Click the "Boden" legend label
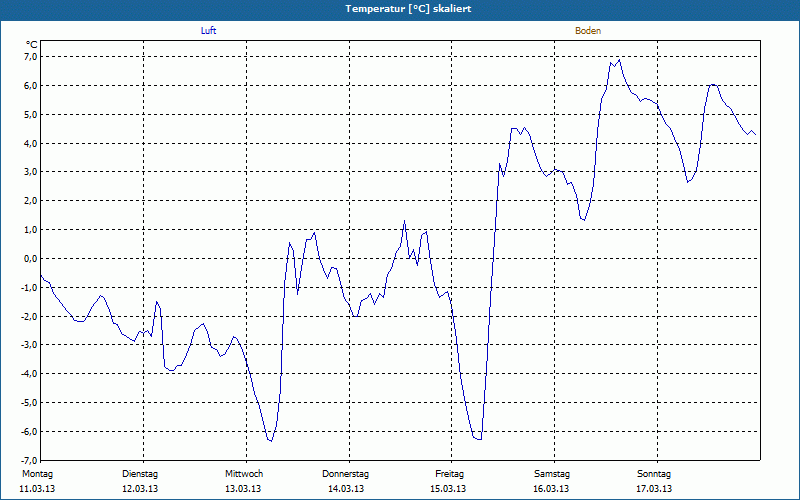The image size is (800, 500). click(588, 31)
